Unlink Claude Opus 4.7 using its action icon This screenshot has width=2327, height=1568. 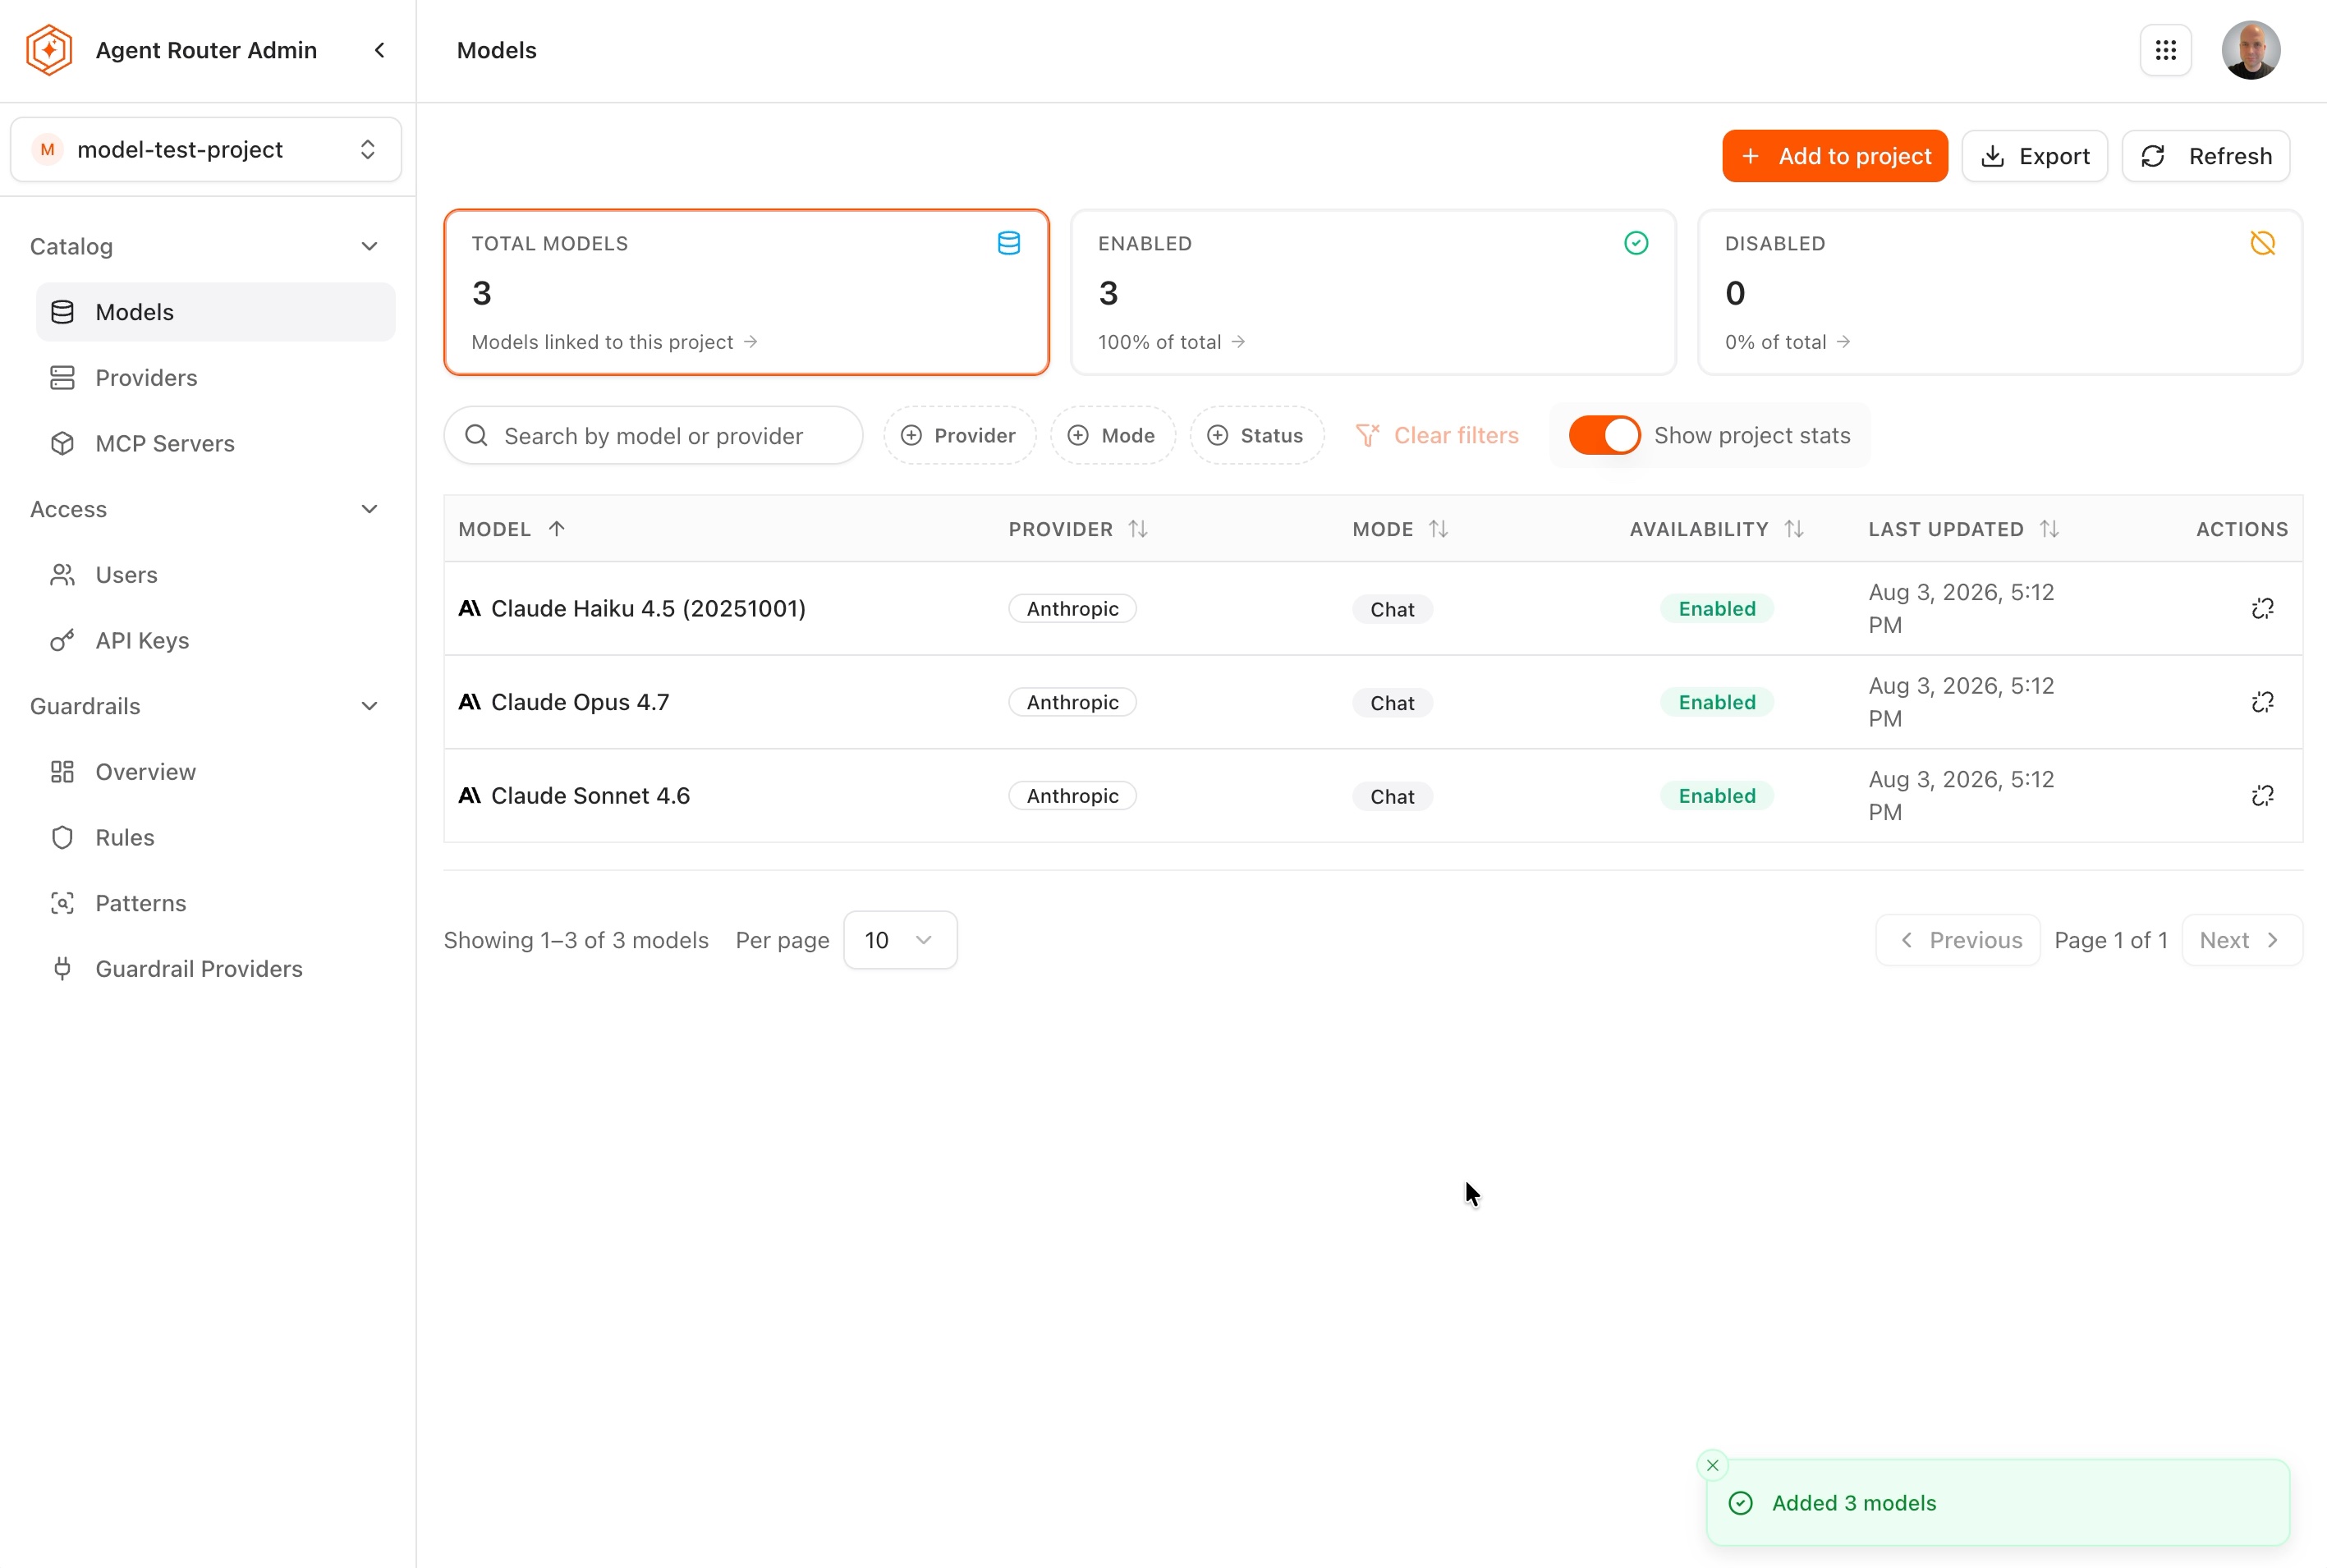pyautogui.click(x=2262, y=702)
